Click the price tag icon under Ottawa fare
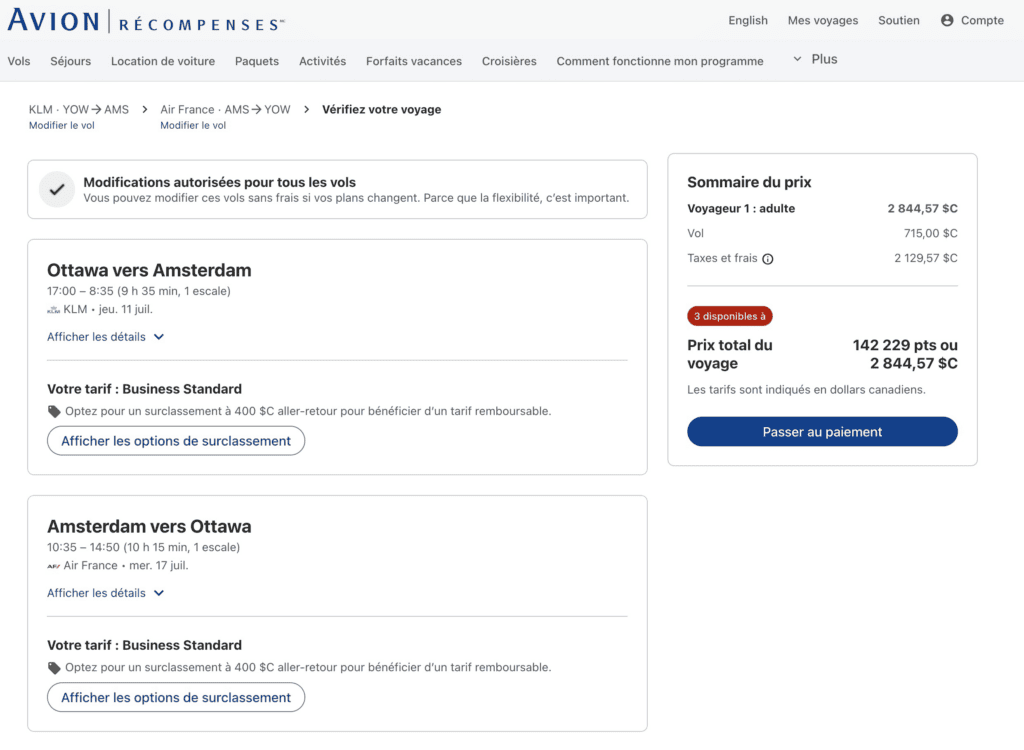 coord(54,411)
